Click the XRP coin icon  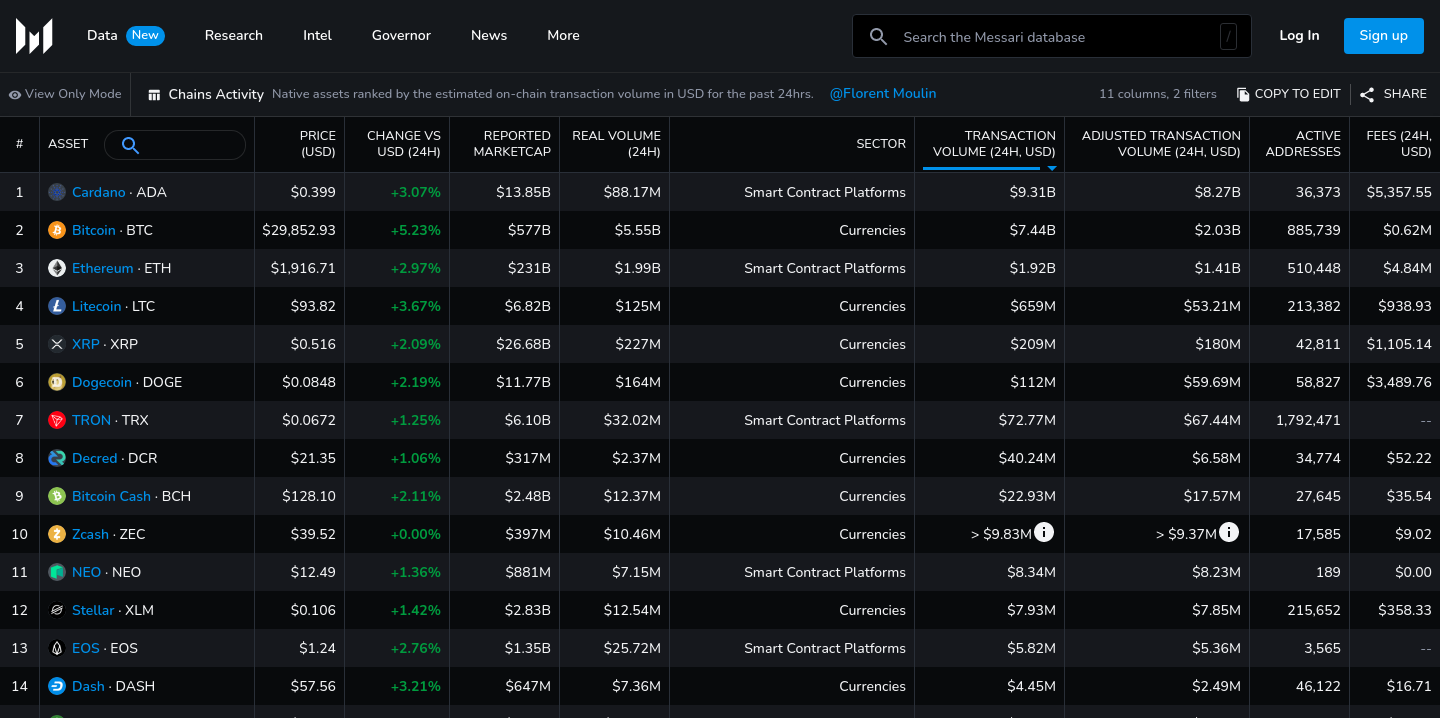tap(57, 344)
